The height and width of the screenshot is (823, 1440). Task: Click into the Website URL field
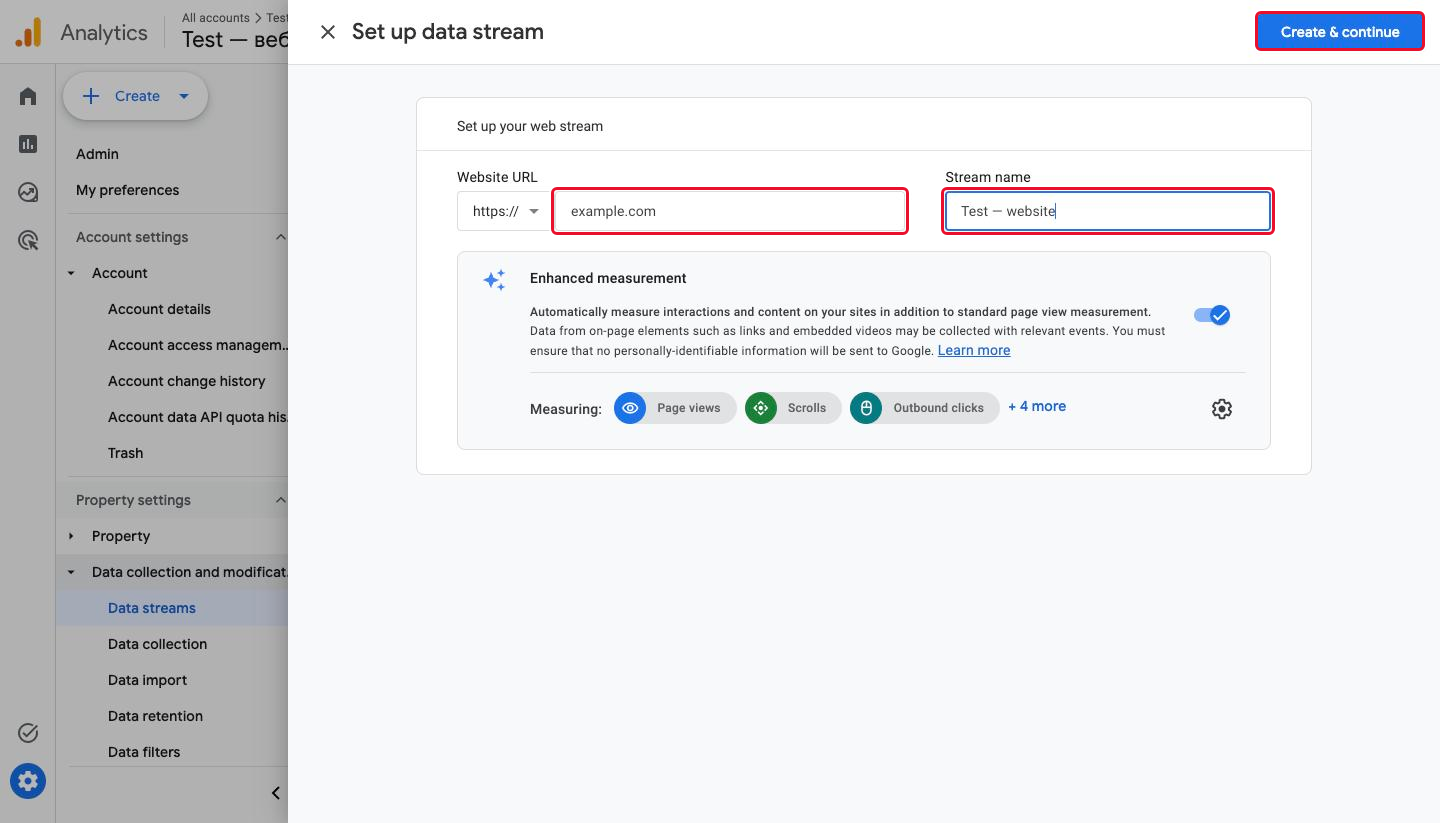[x=730, y=211]
